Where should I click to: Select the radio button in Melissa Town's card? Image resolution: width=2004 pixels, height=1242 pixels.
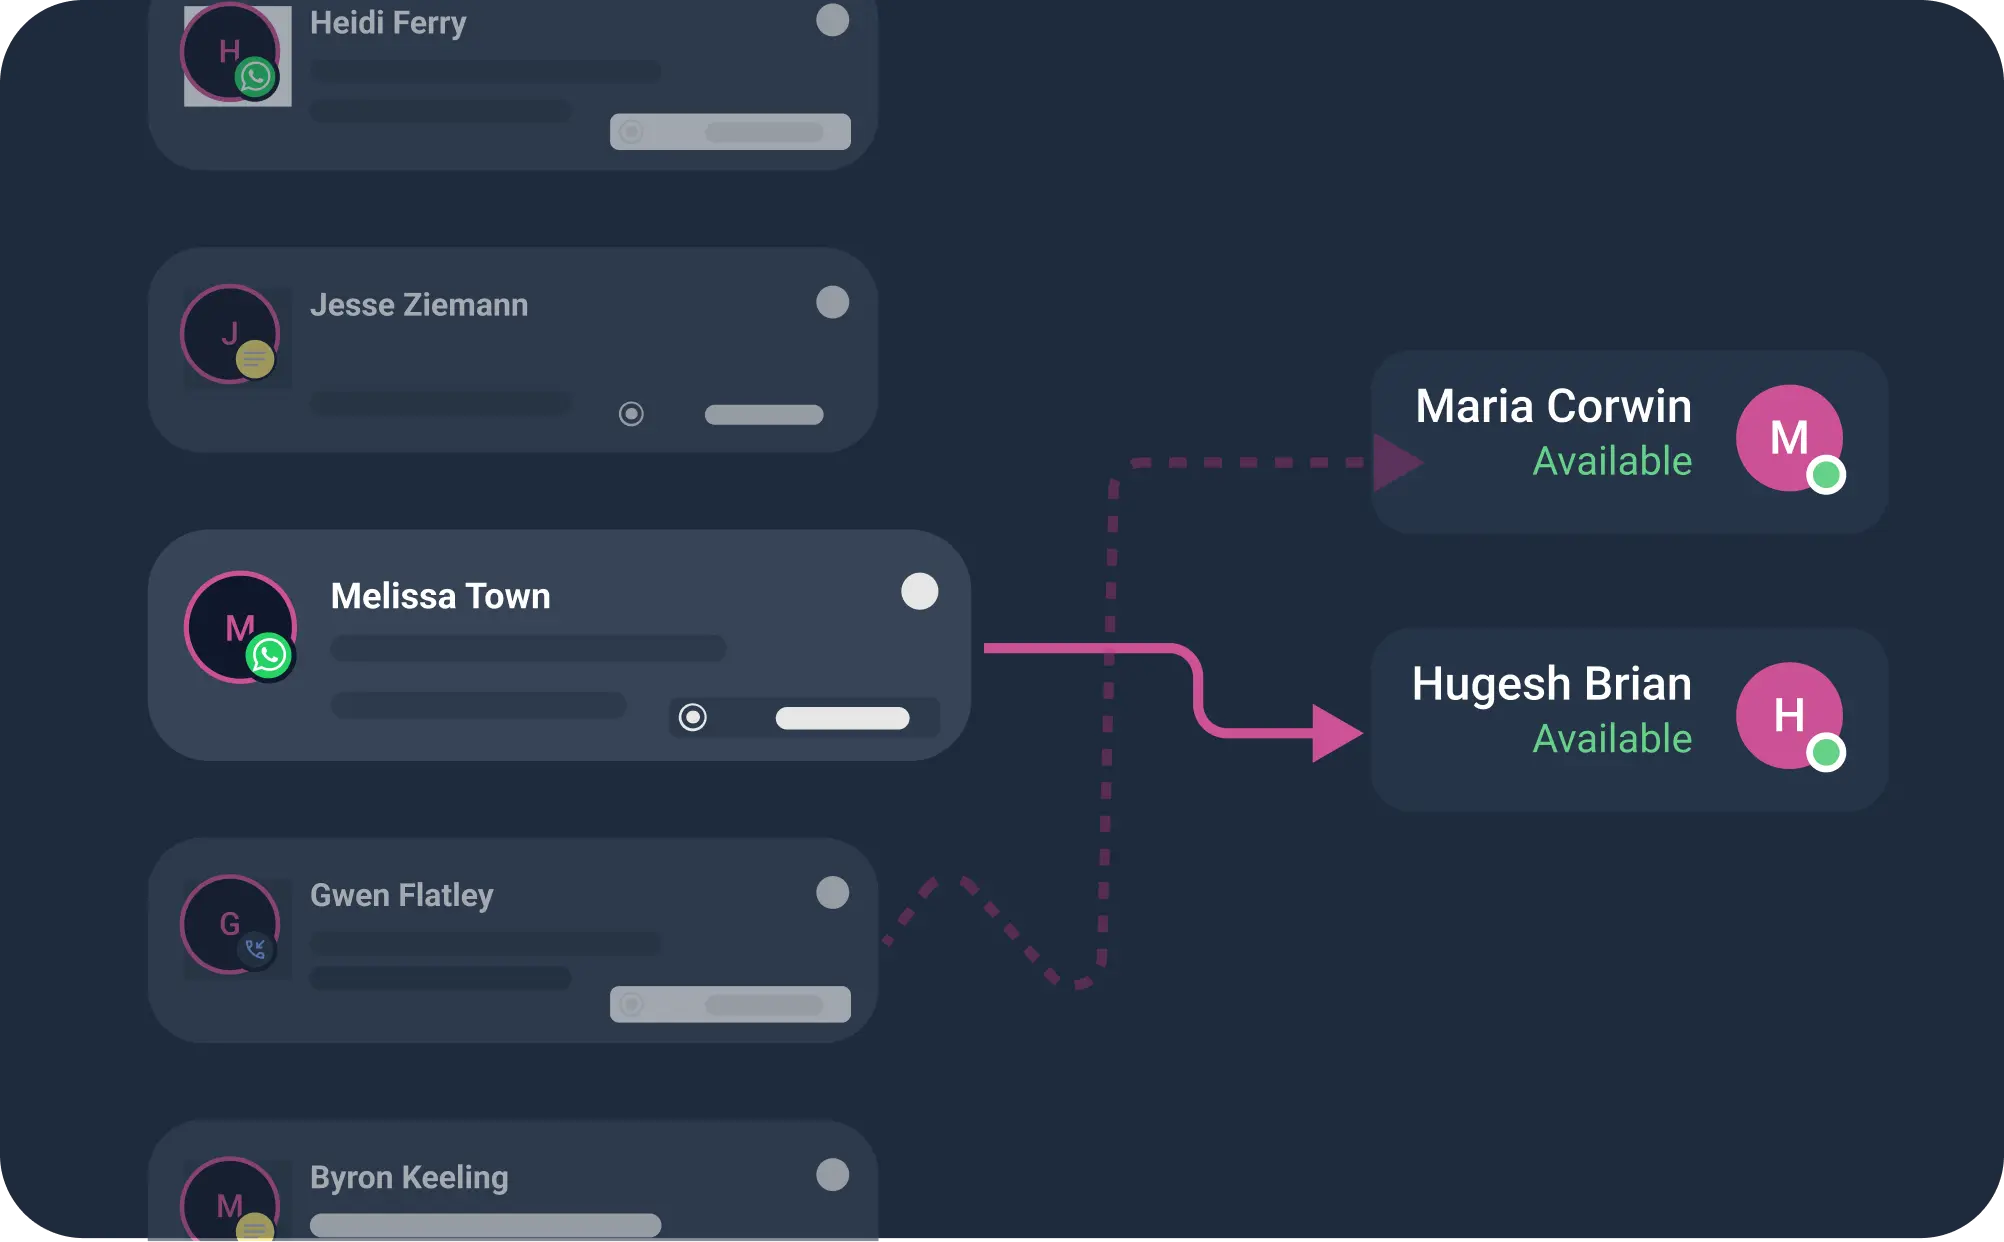(x=692, y=717)
